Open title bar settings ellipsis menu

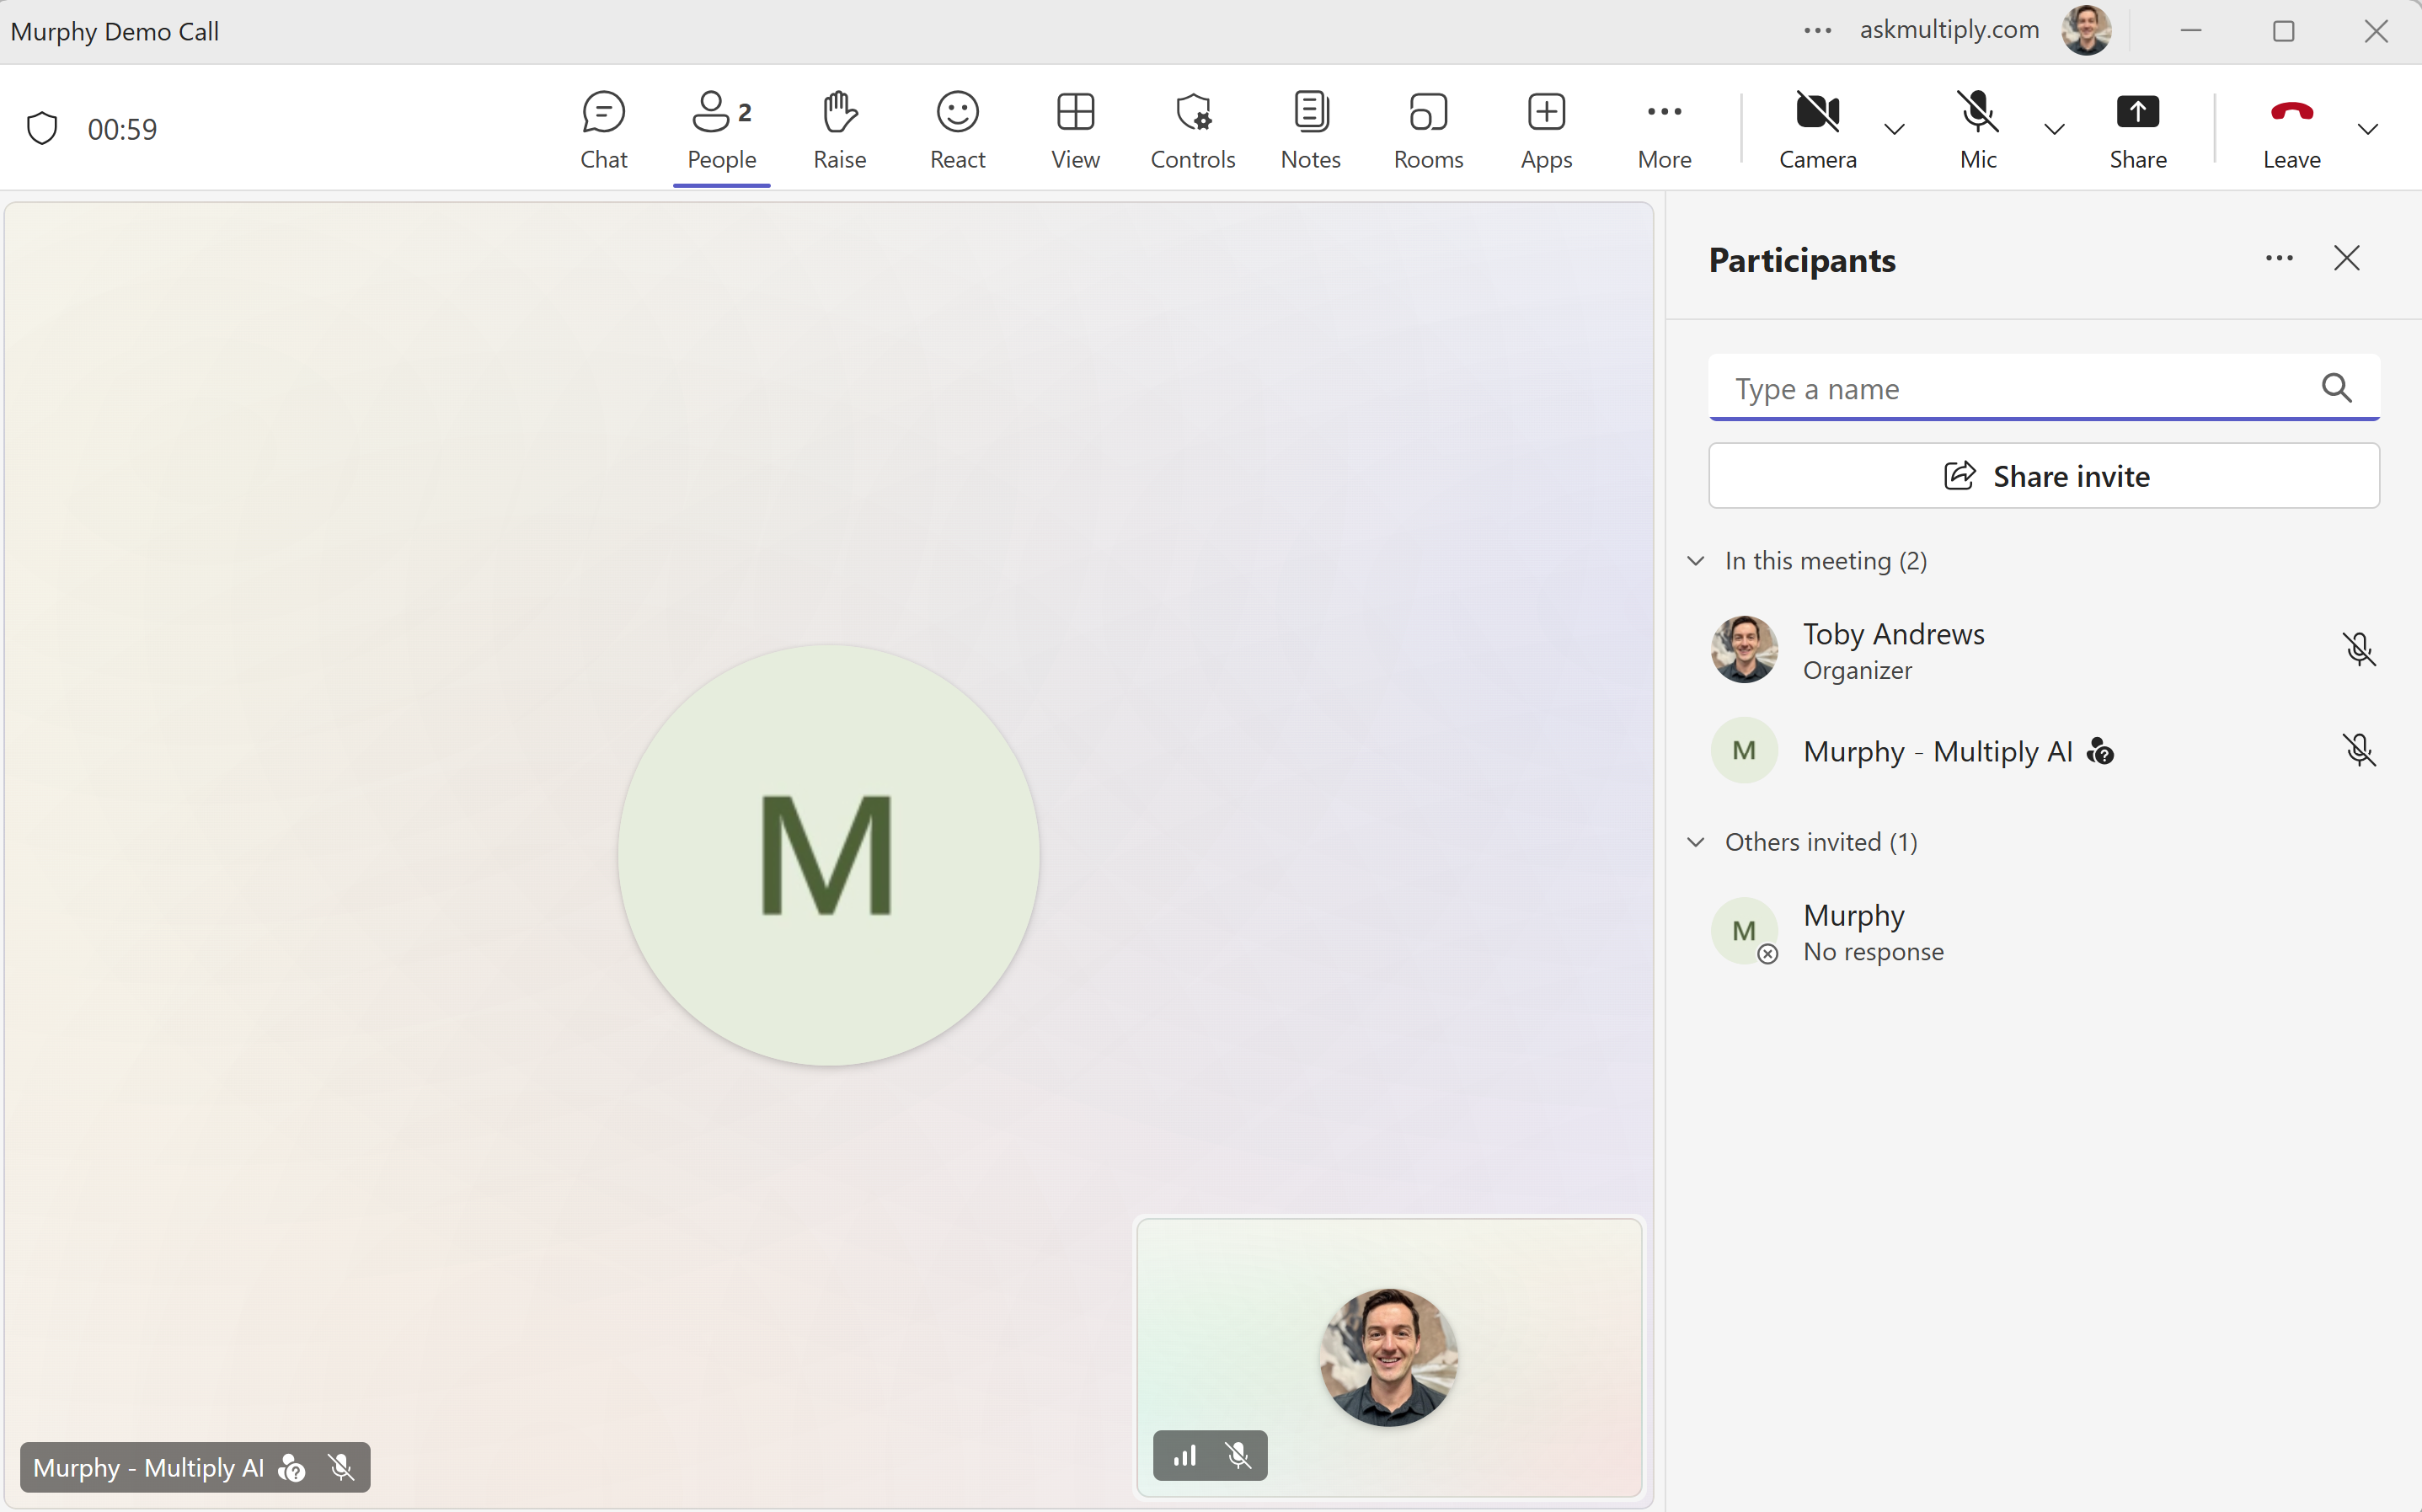(x=1817, y=31)
